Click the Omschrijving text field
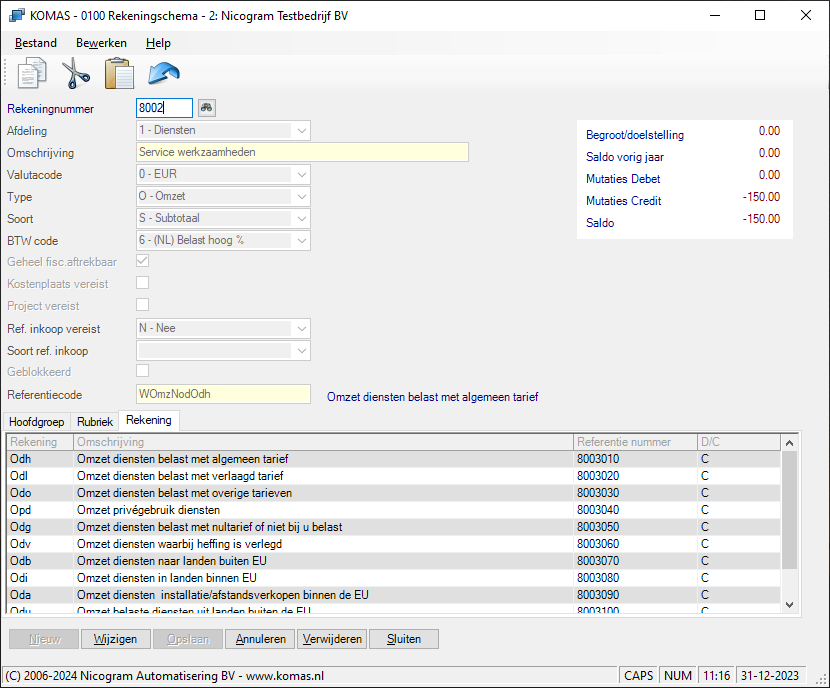Screen dimensions: 830x688 point(302,152)
